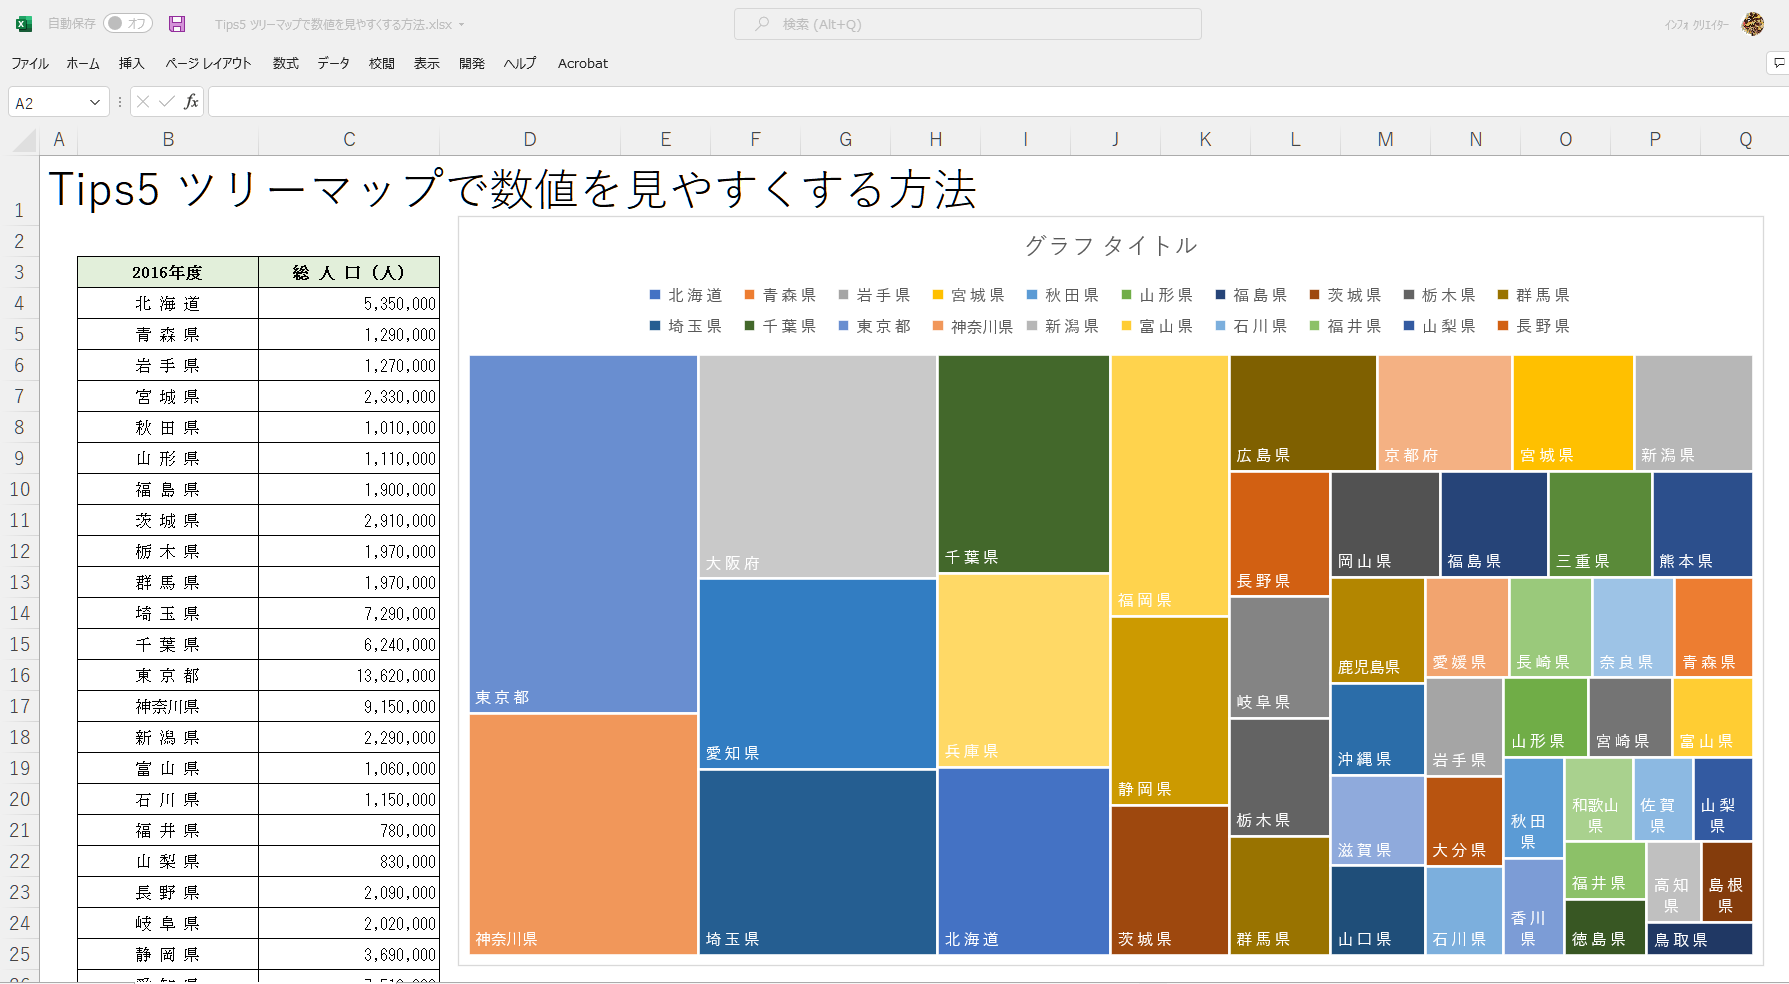
Task: Click the formula bar cancel X icon
Action: (143, 102)
